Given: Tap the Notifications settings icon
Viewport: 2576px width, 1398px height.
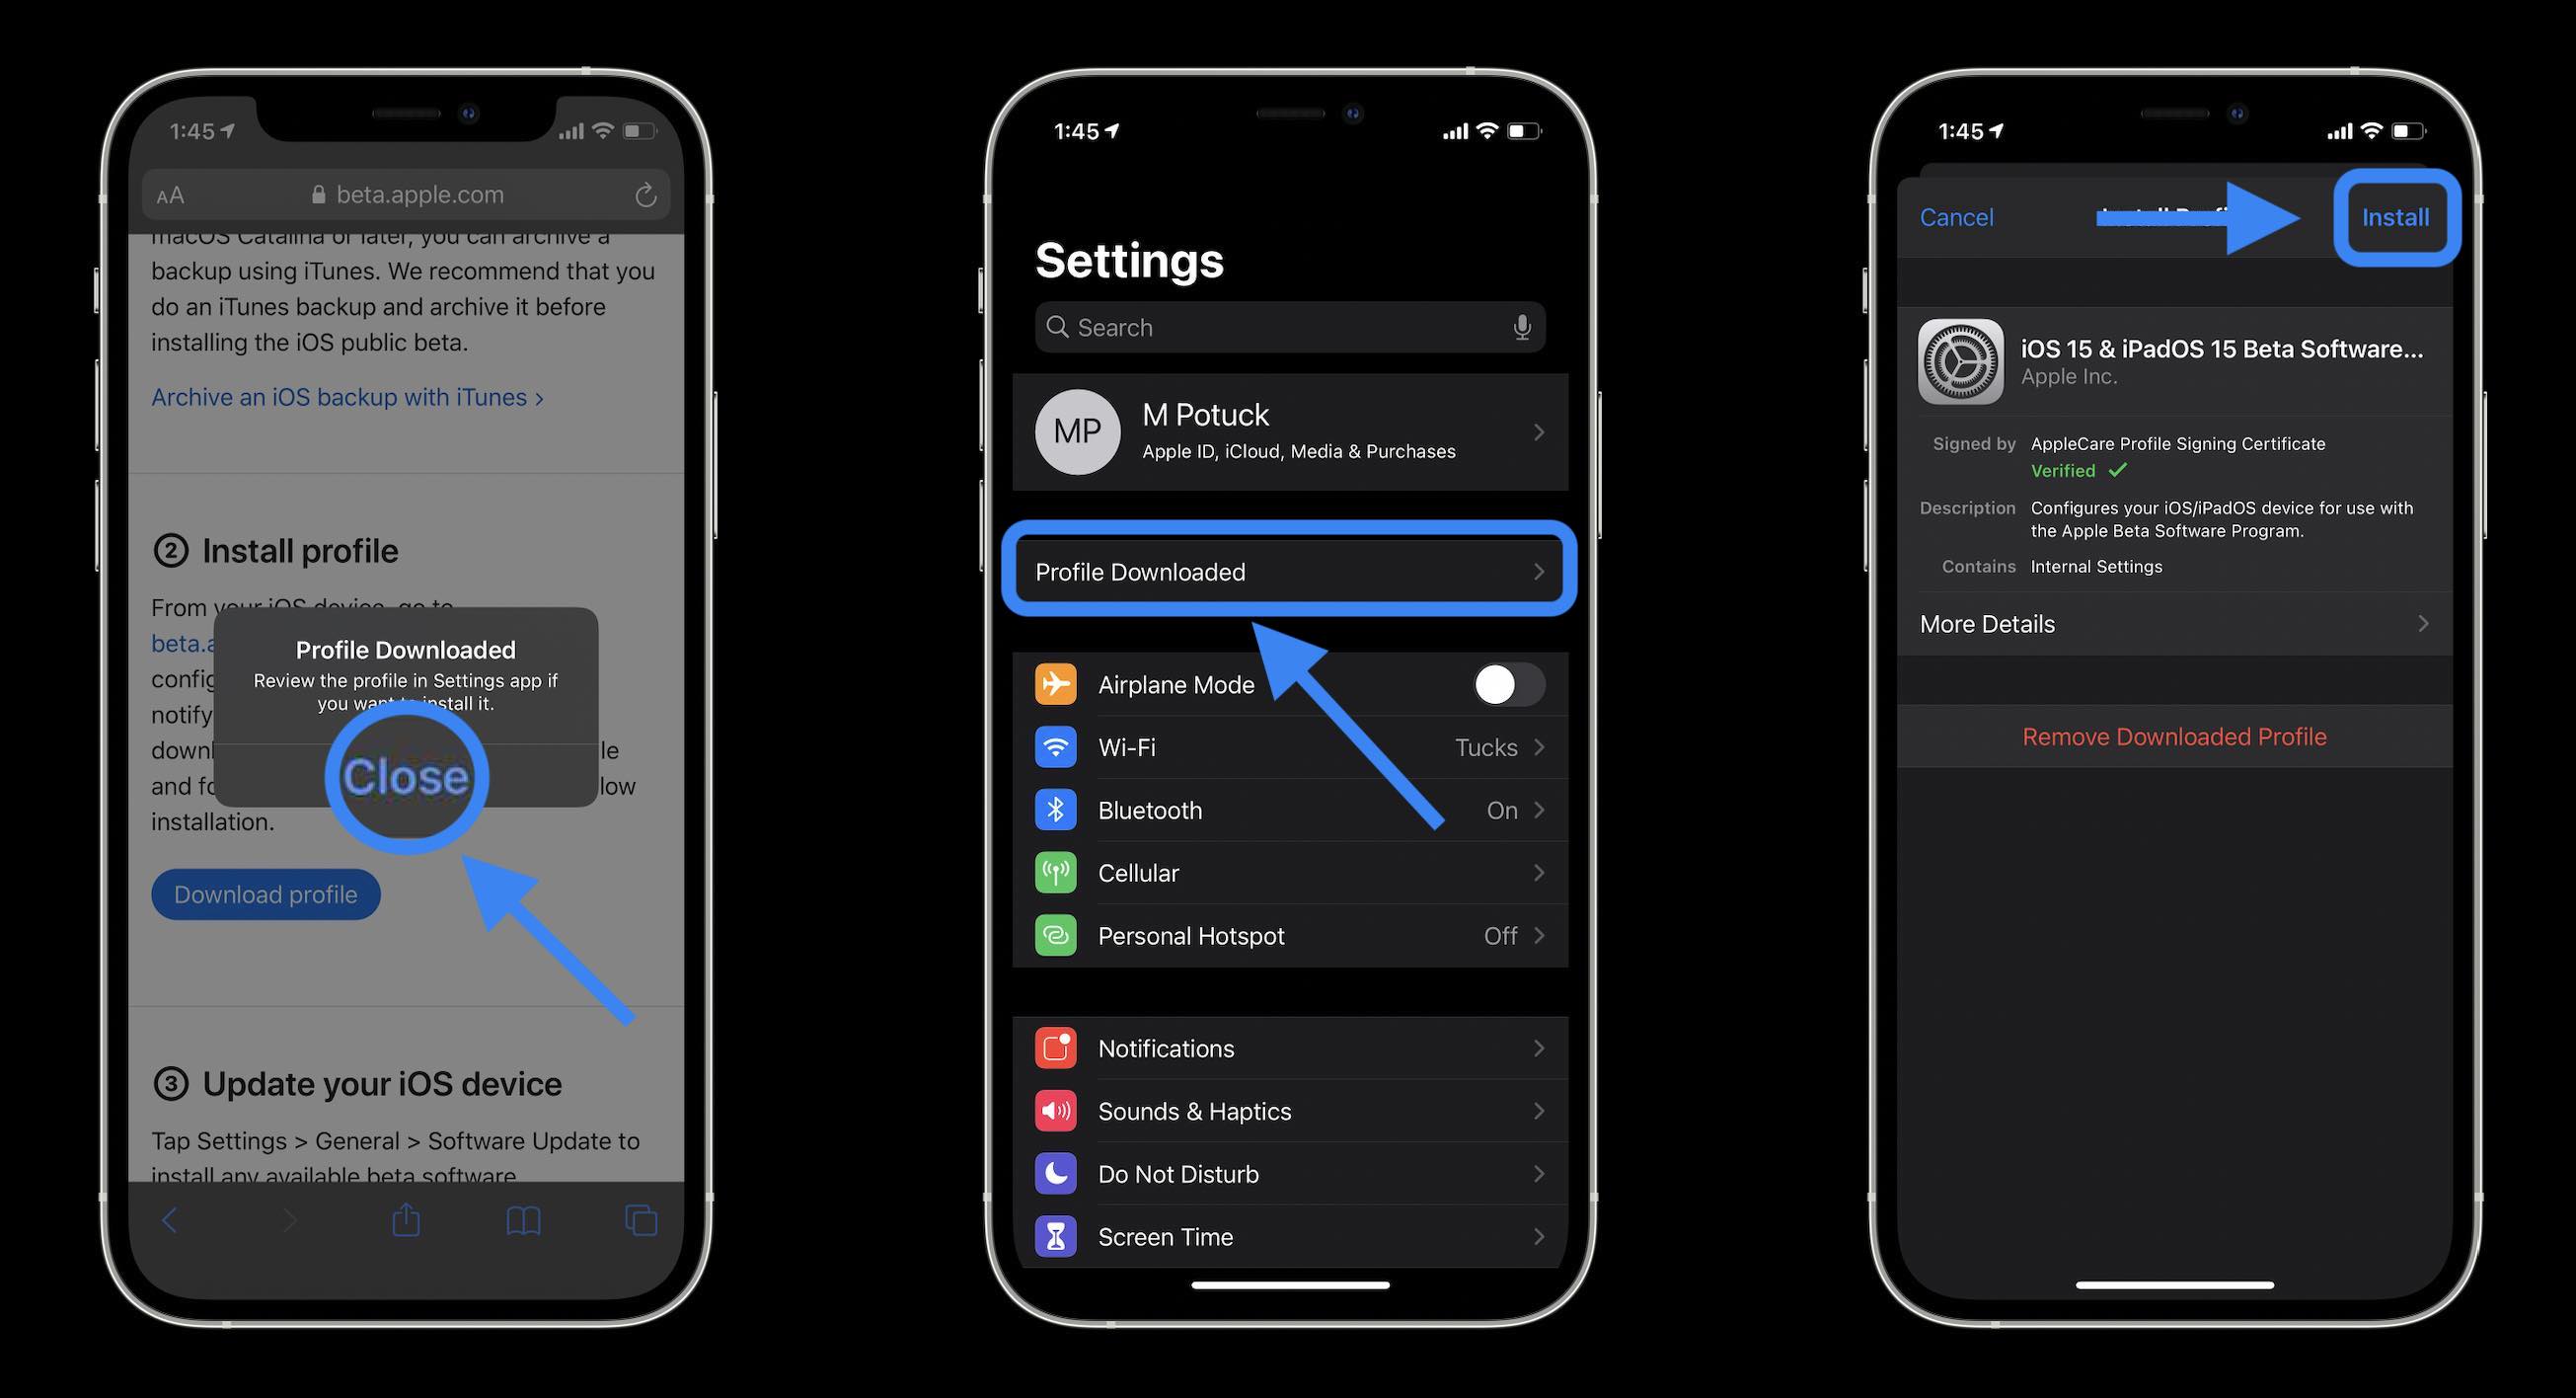Looking at the screenshot, I should (x=1055, y=1047).
